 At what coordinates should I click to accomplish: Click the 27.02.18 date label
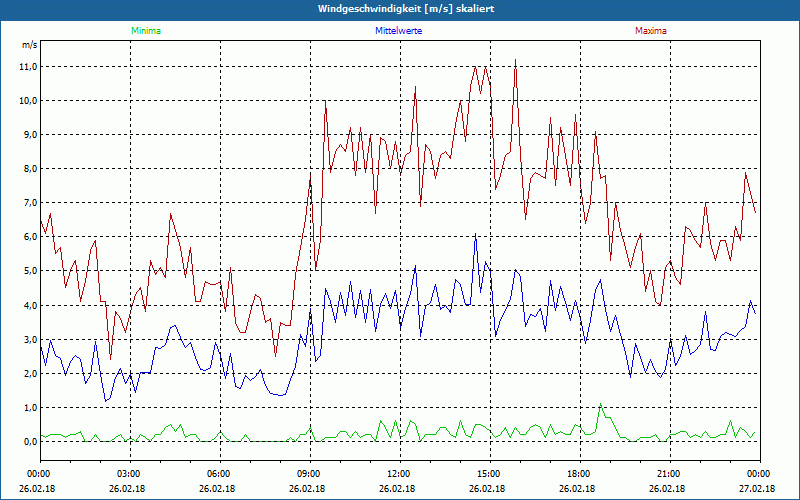[757, 488]
